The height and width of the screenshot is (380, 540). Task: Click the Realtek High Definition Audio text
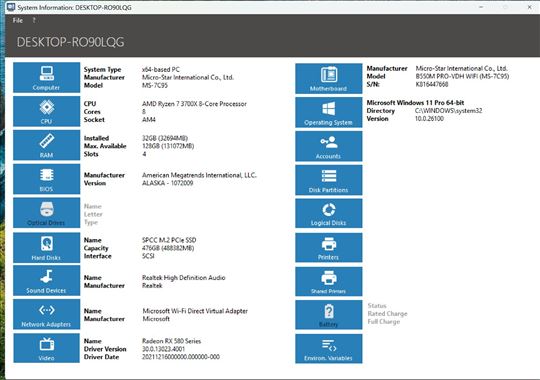point(184,278)
